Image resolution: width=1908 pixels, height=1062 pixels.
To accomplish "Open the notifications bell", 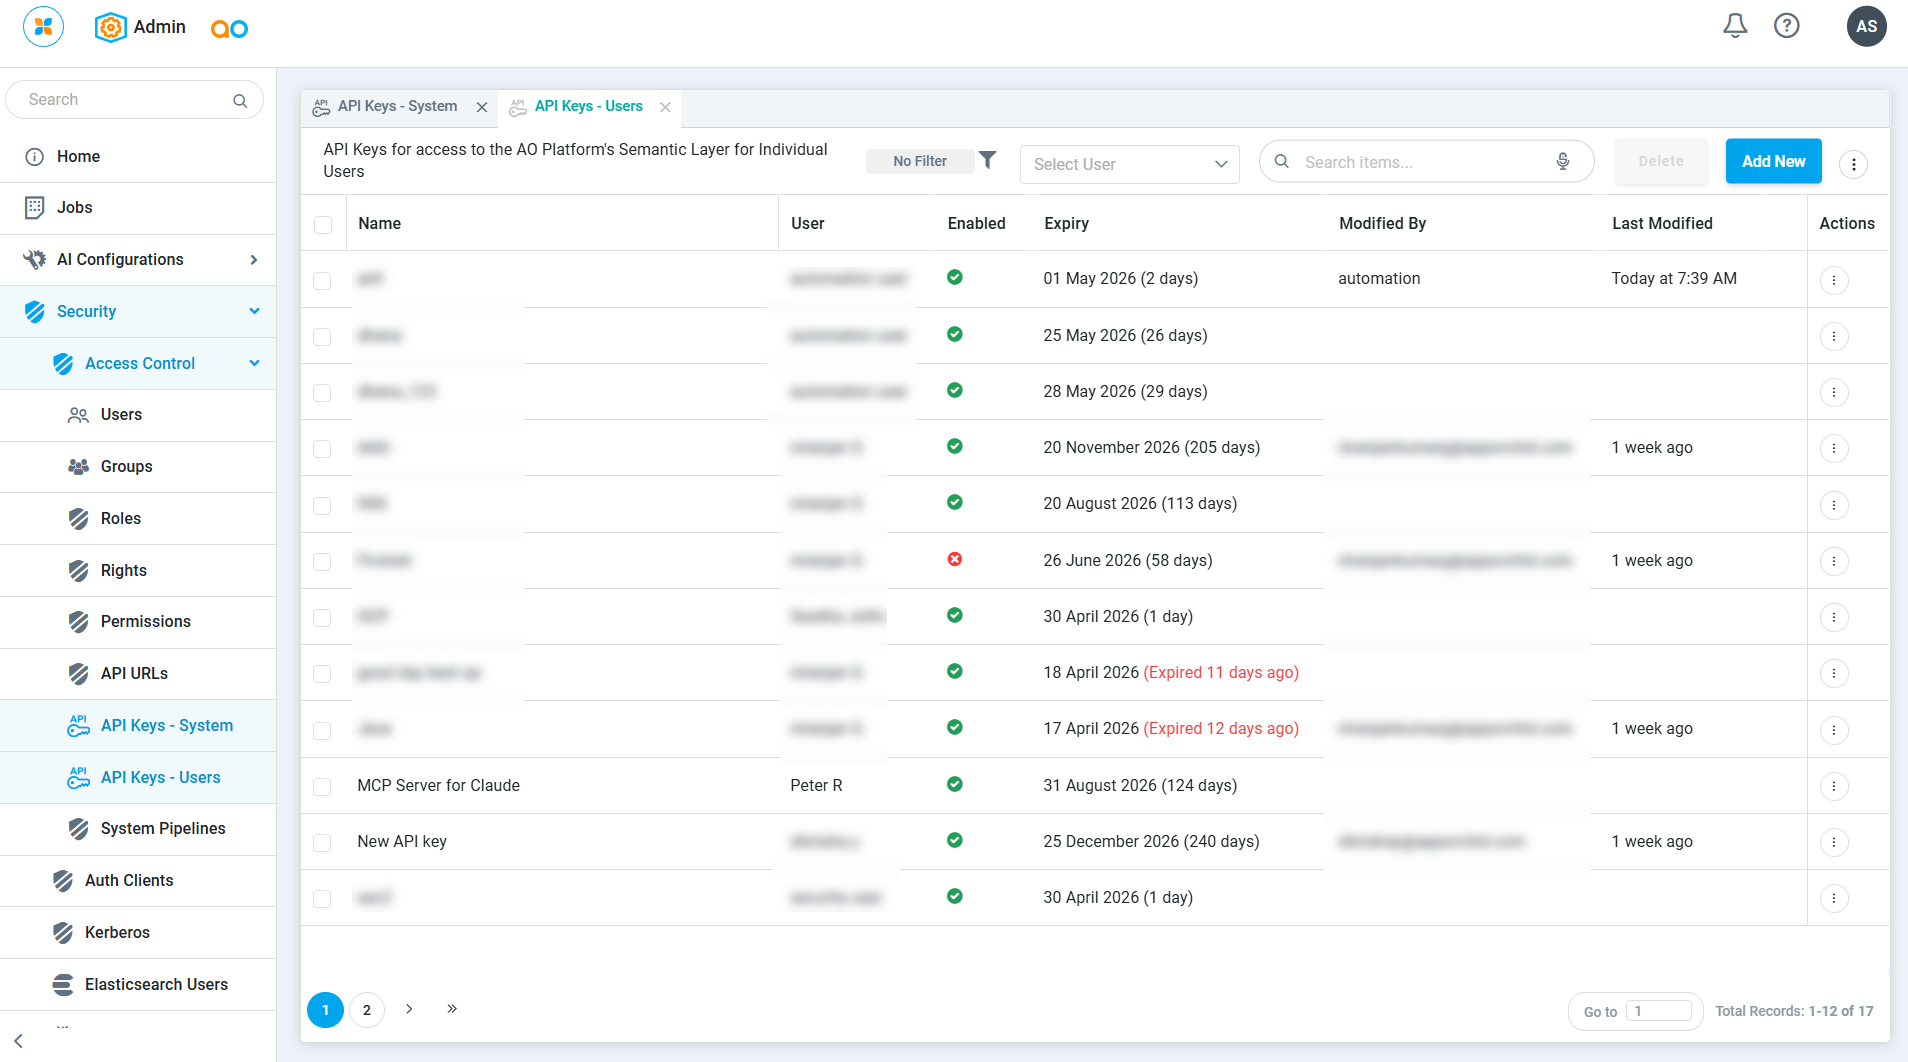I will click(x=1735, y=26).
